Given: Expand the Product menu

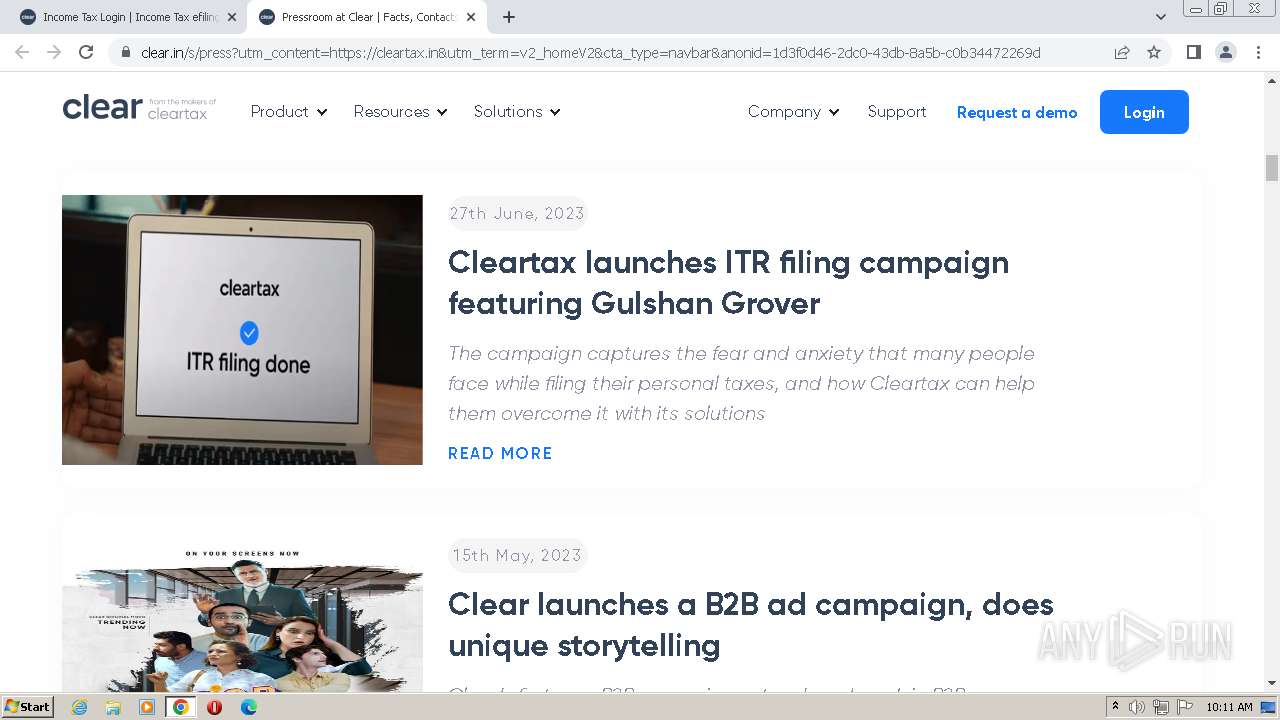Looking at the screenshot, I should [289, 112].
